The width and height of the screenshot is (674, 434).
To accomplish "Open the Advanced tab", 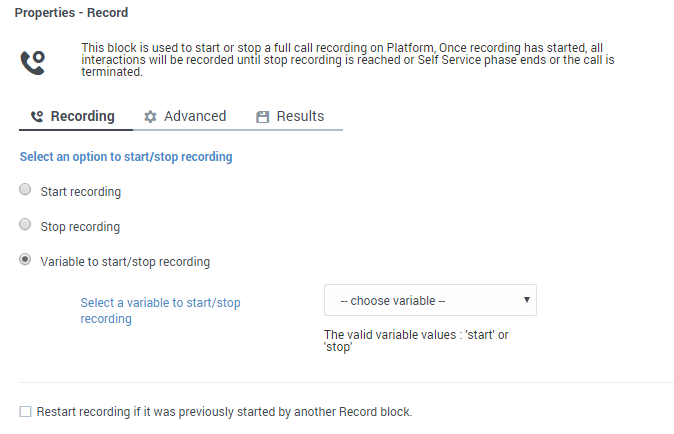I will 194,116.
